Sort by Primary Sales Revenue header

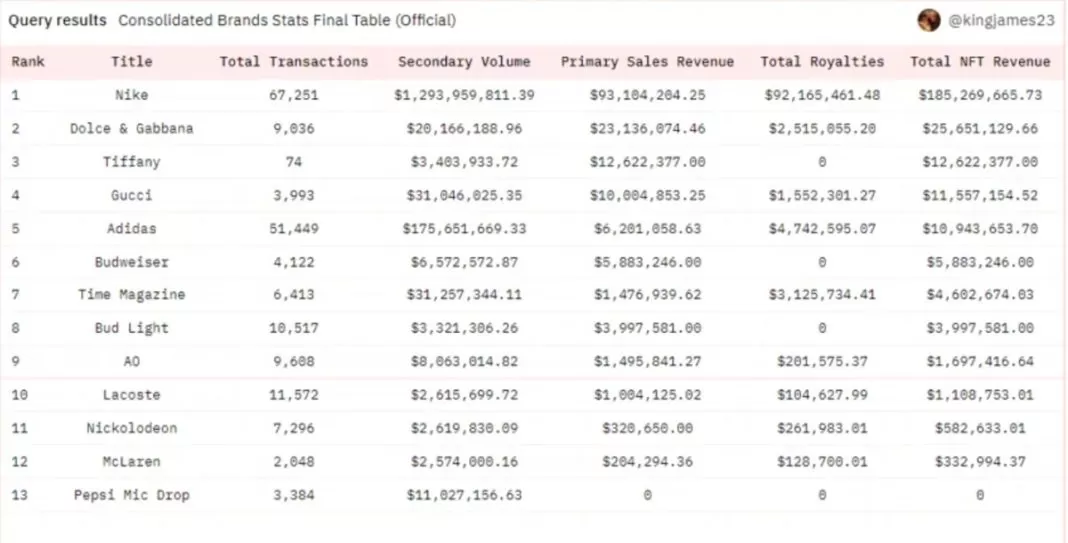(x=647, y=62)
